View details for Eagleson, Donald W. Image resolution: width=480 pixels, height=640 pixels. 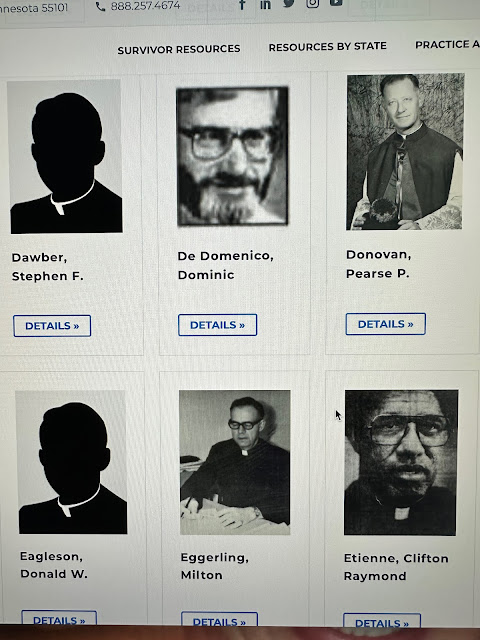pos(59,618)
